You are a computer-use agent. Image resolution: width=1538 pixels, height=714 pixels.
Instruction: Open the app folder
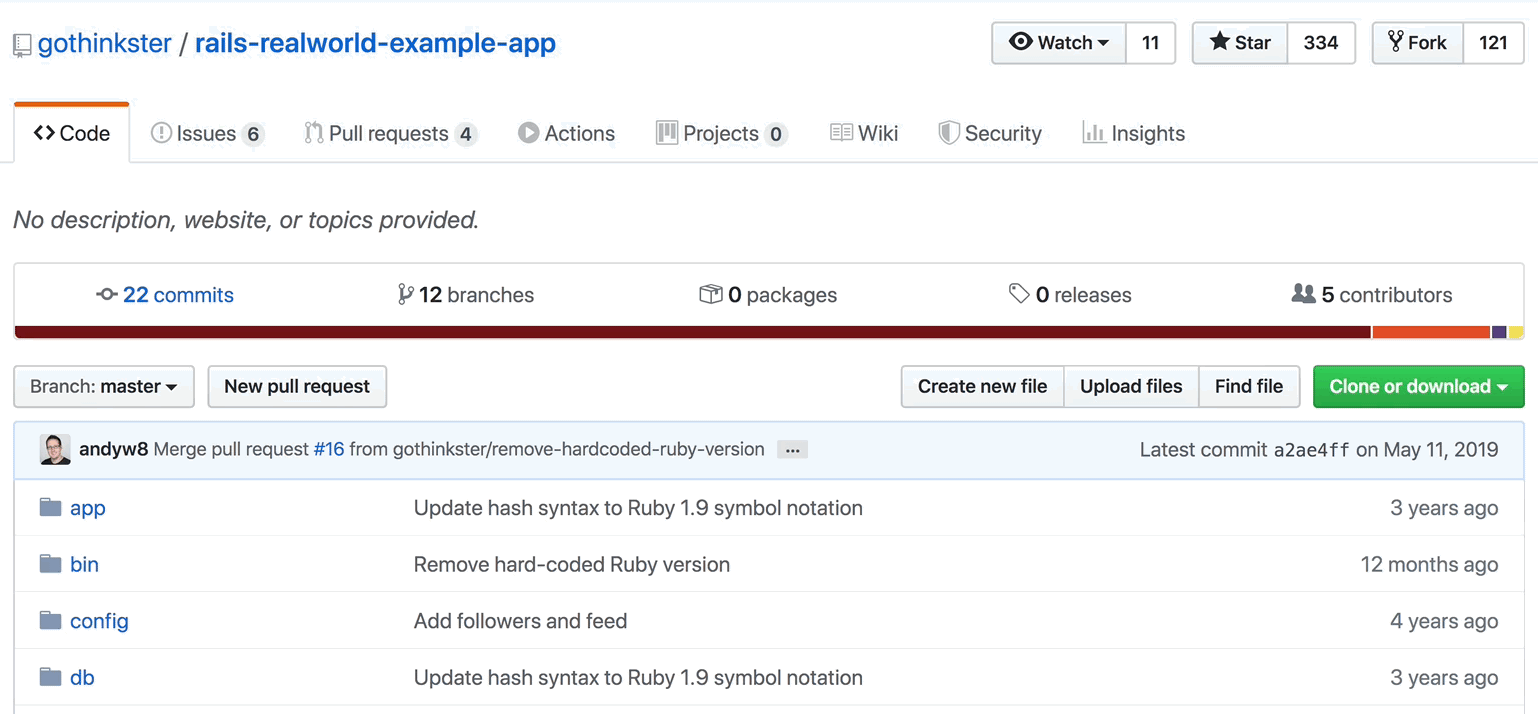(x=88, y=507)
